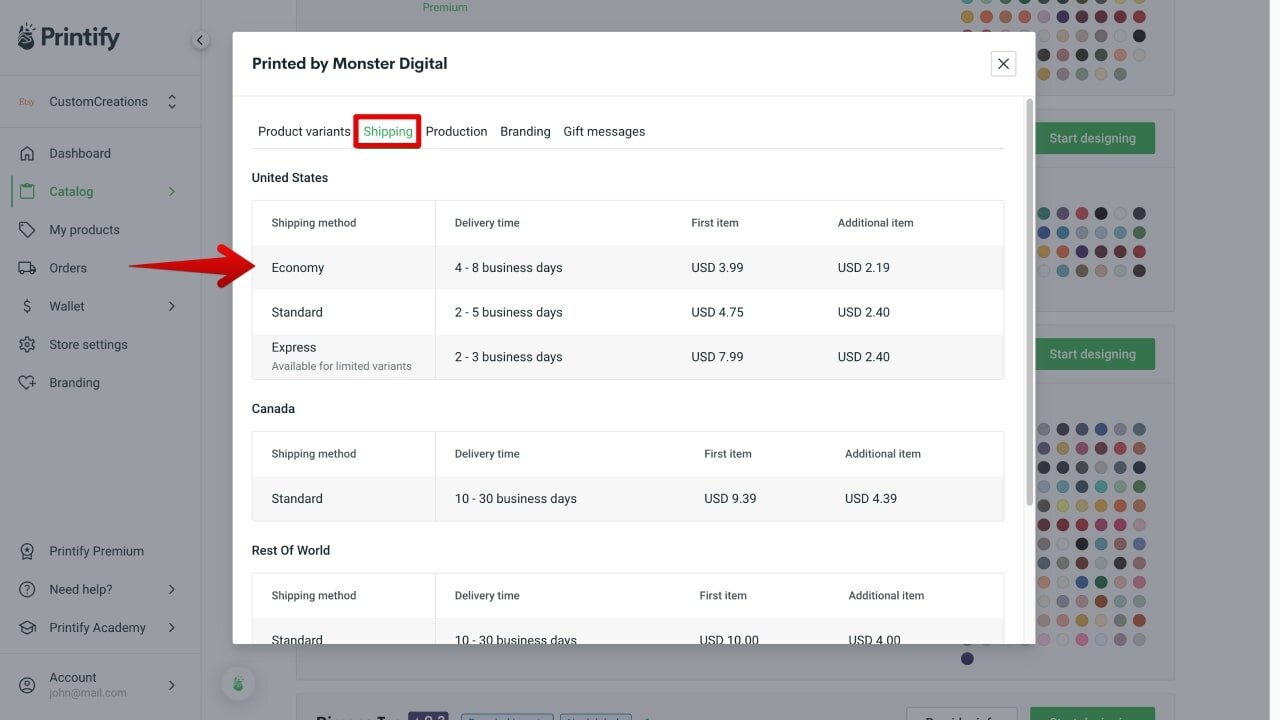1280x720 pixels.
Task: Open Printify Premium
Action: [x=97, y=551]
